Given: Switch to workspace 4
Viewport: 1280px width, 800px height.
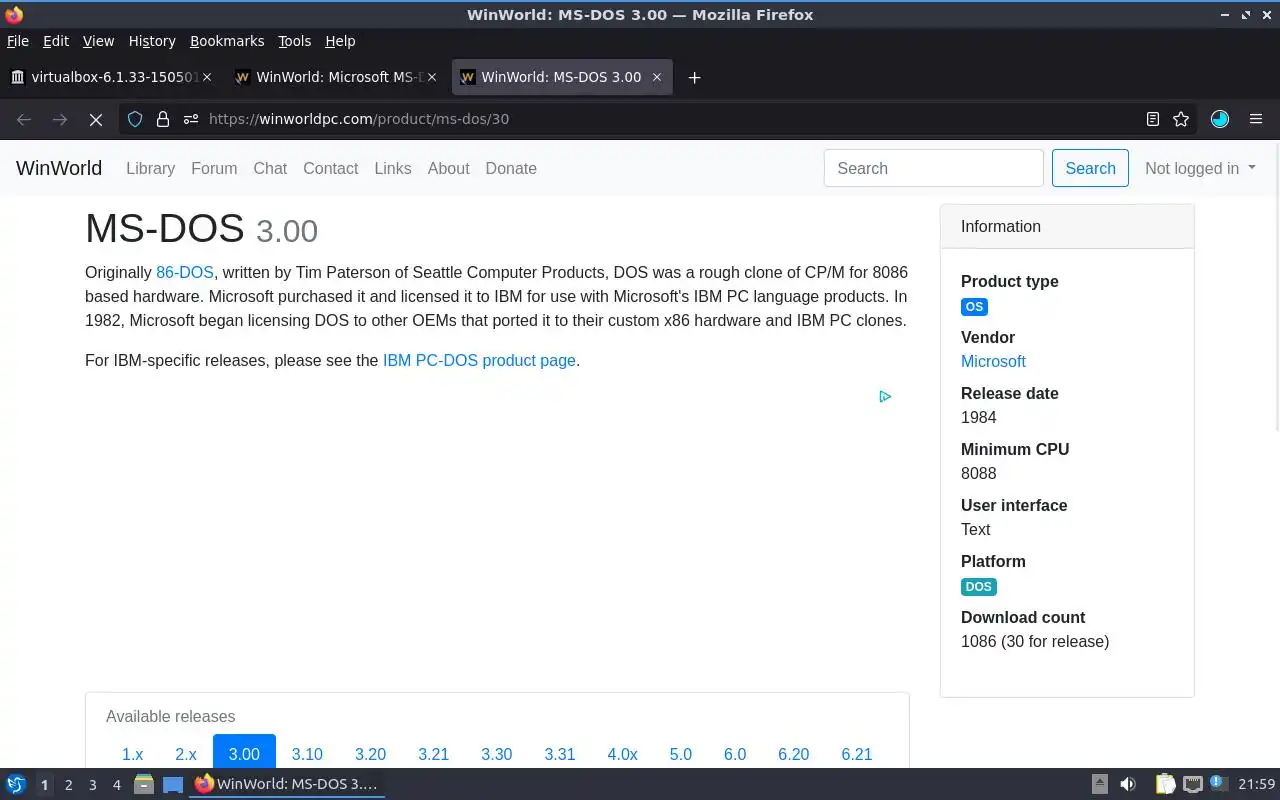Looking at the screenshot, I should tap(116, 785).
